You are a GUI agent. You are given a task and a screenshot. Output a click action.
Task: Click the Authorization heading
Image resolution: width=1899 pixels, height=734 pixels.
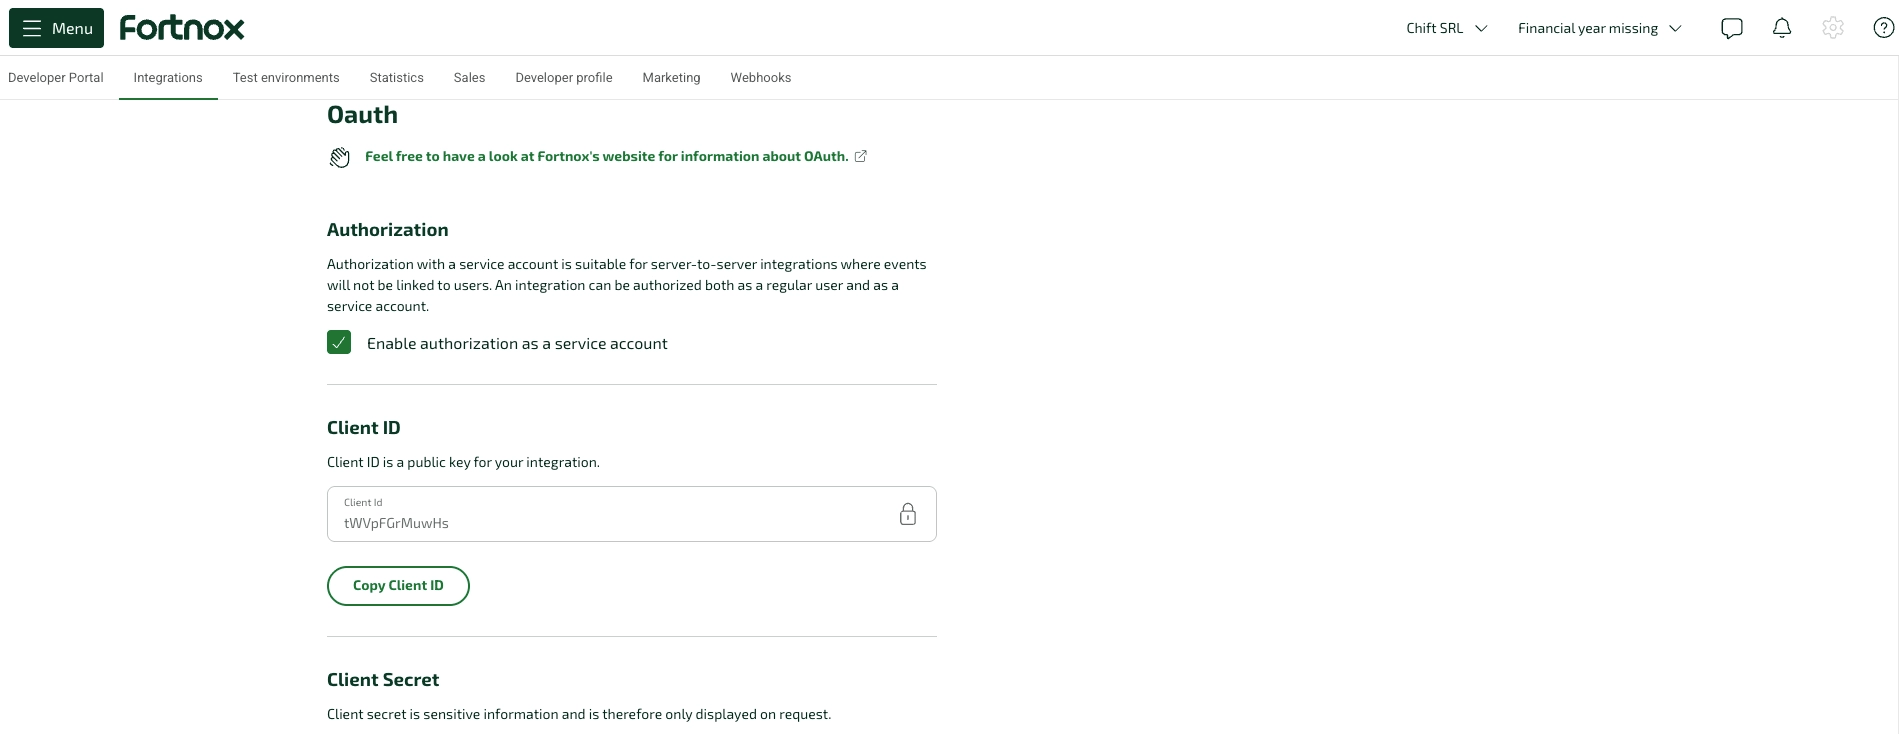click(x=388, y=230)
